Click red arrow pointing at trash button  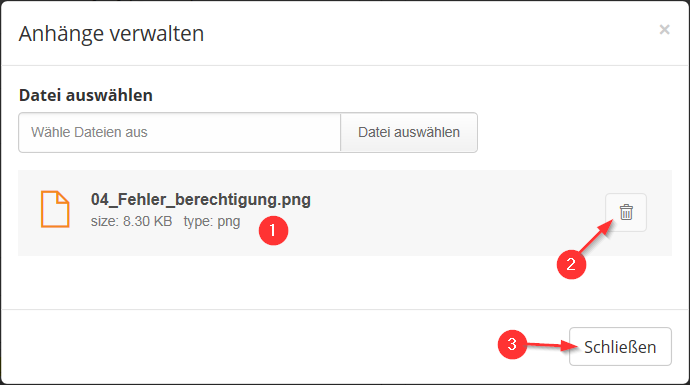pos(596,236)
